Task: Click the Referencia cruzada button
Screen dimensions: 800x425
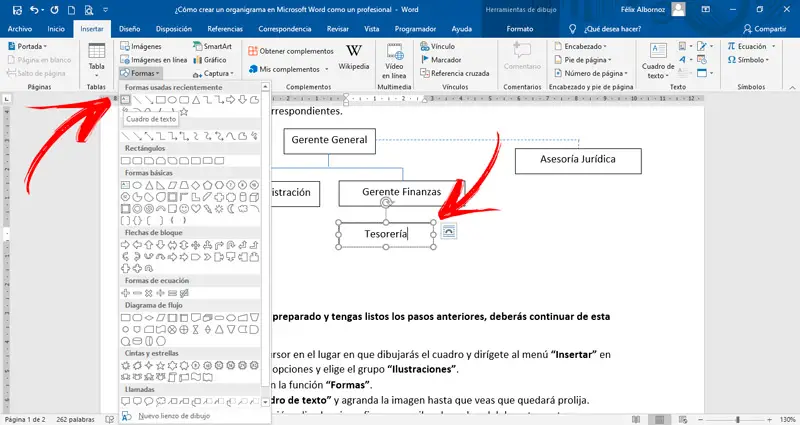Action: click(x=455, y=73)
